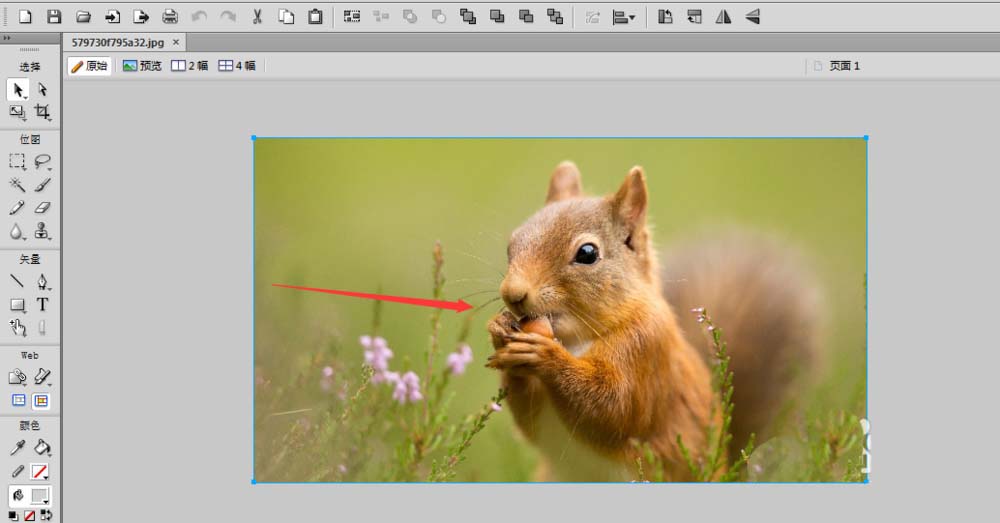This screenshot has height=523, width=1000.
Task: Click the Save icon in toolbar
Action: 55,16
